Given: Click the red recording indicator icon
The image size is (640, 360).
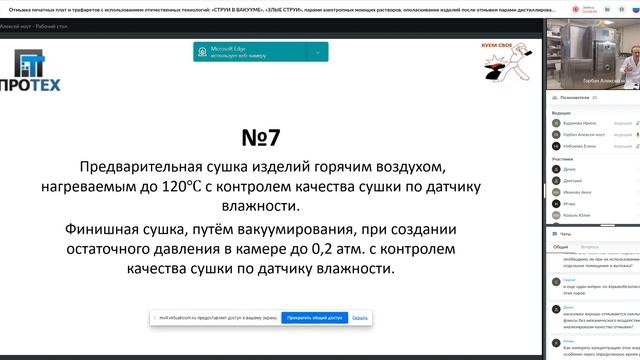Looking at the screenshot, I should click(x=576, y=9).
